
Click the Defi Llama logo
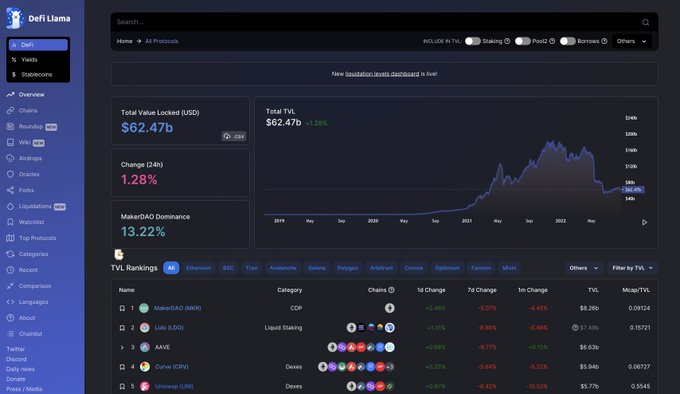(x=38, y=18)
